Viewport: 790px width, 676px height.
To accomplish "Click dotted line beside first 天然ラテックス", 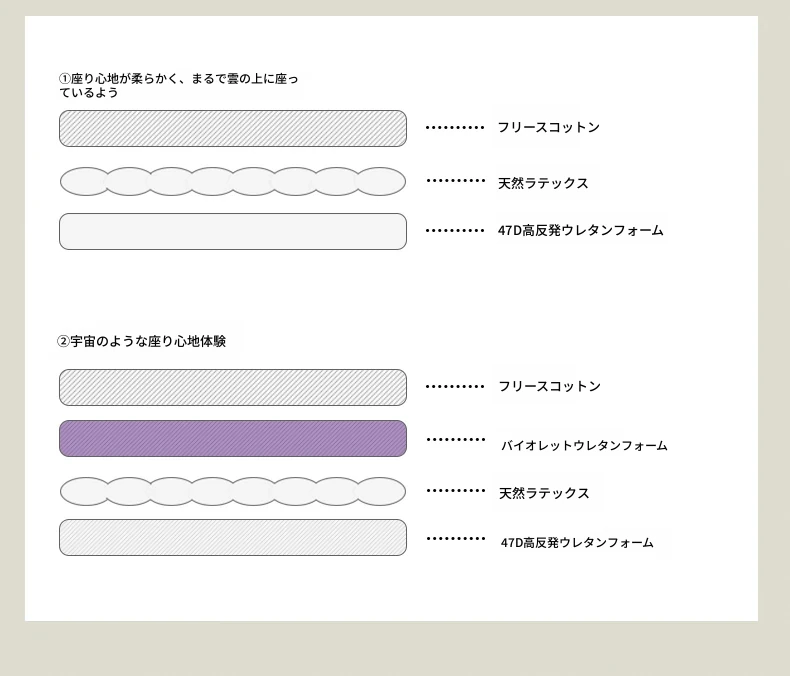I will coord(455,180).
